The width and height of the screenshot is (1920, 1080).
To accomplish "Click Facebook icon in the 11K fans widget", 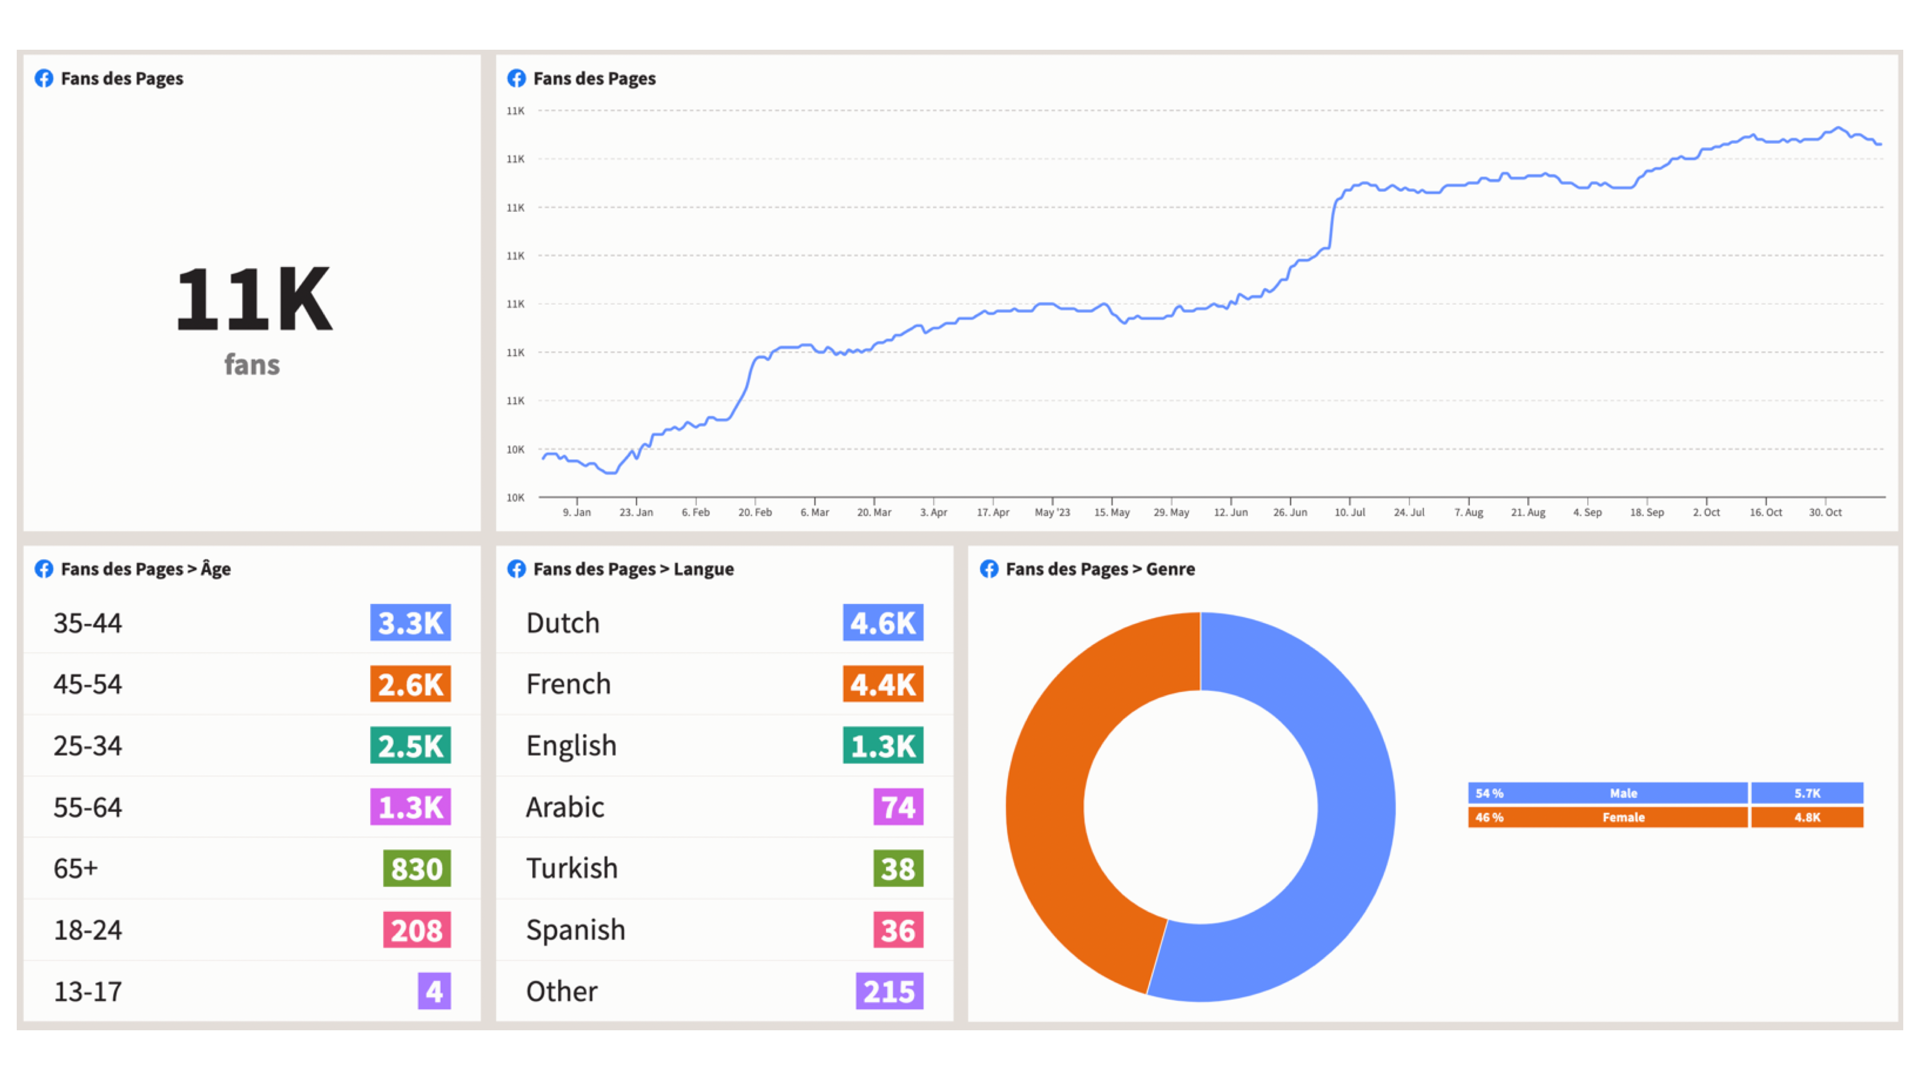I will click(44, 78).
